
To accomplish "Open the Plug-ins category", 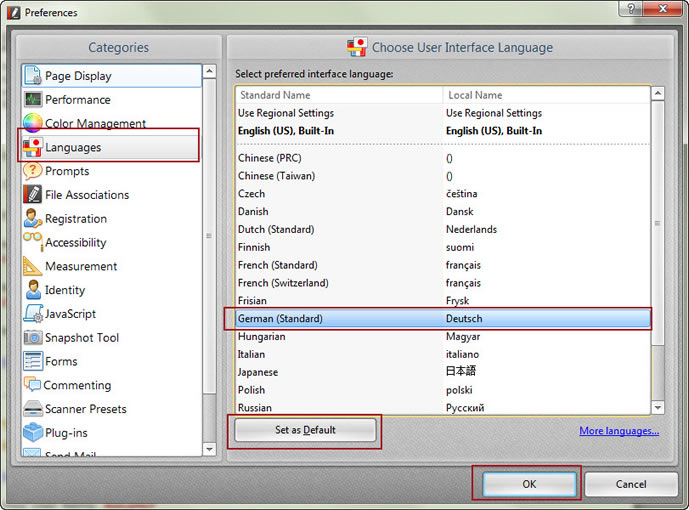I will (112, 432).
